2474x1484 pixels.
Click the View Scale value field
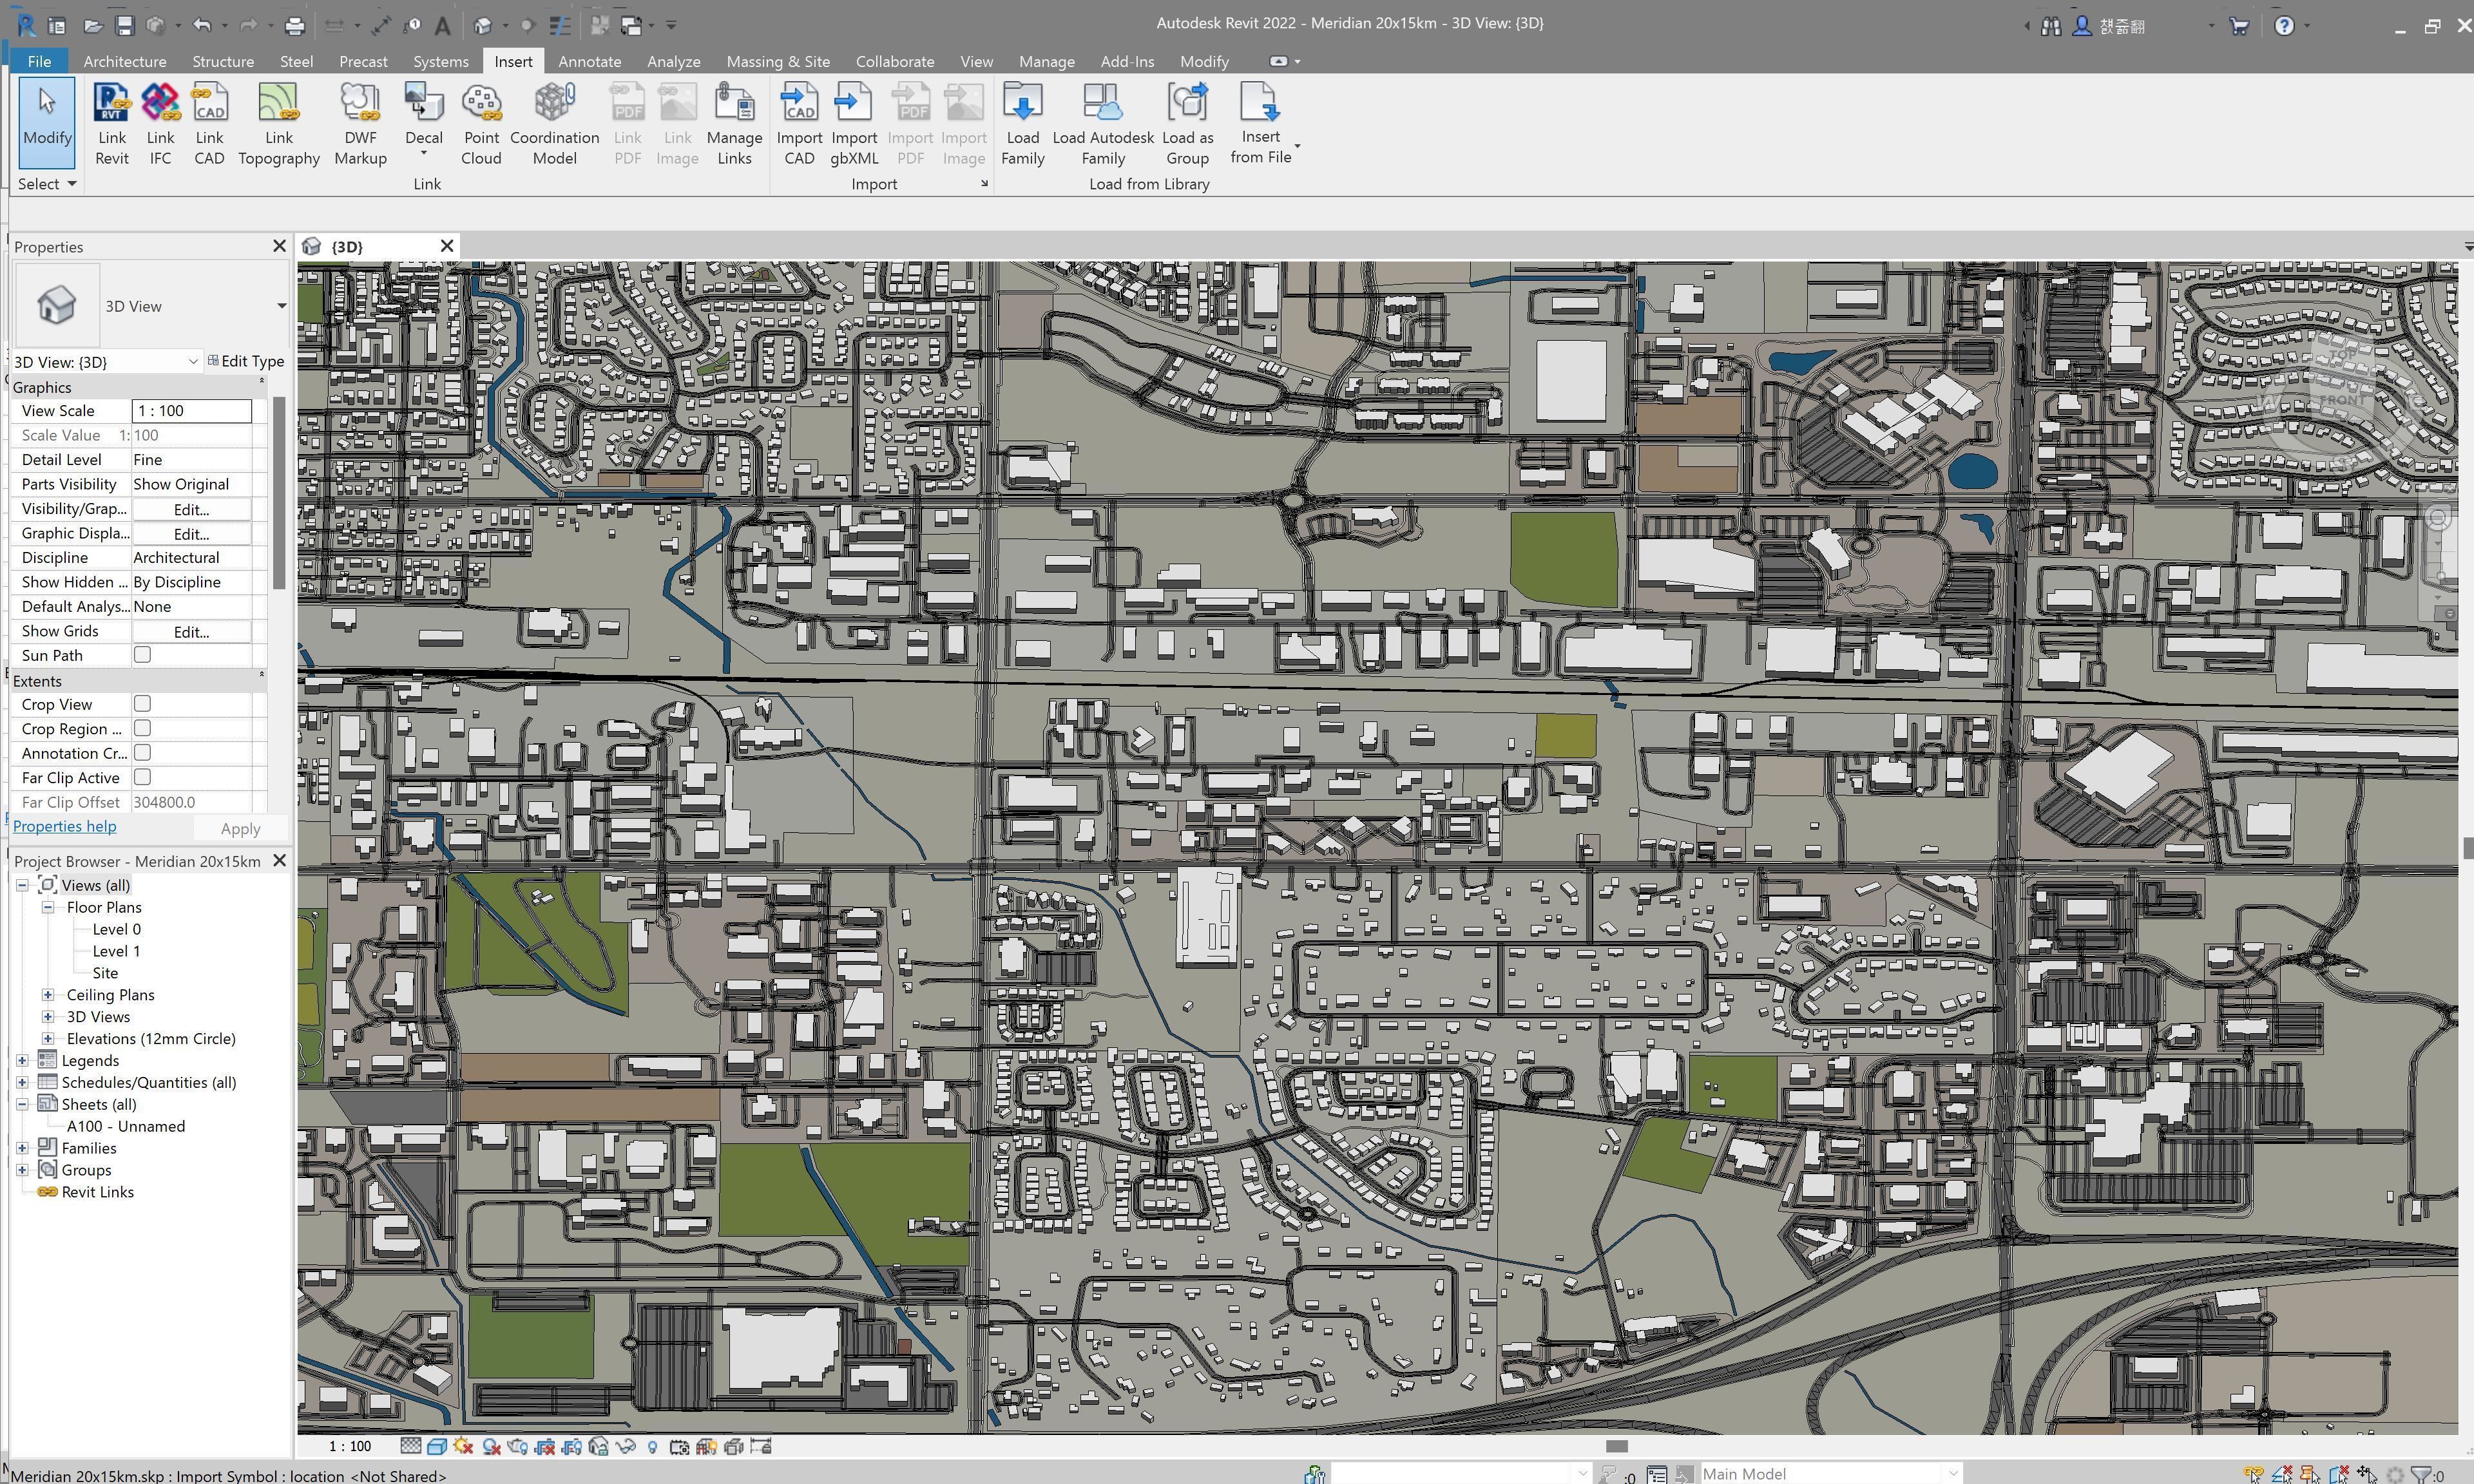click(191, 411)
